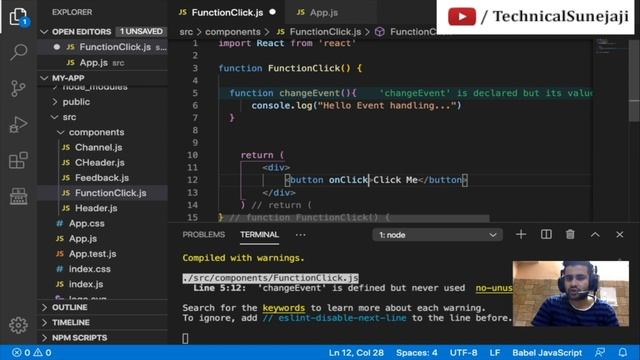Click the FunctionClick symbol icon in breadcrumb
This screenshot has width=640, height=360.
pos(380,32)
